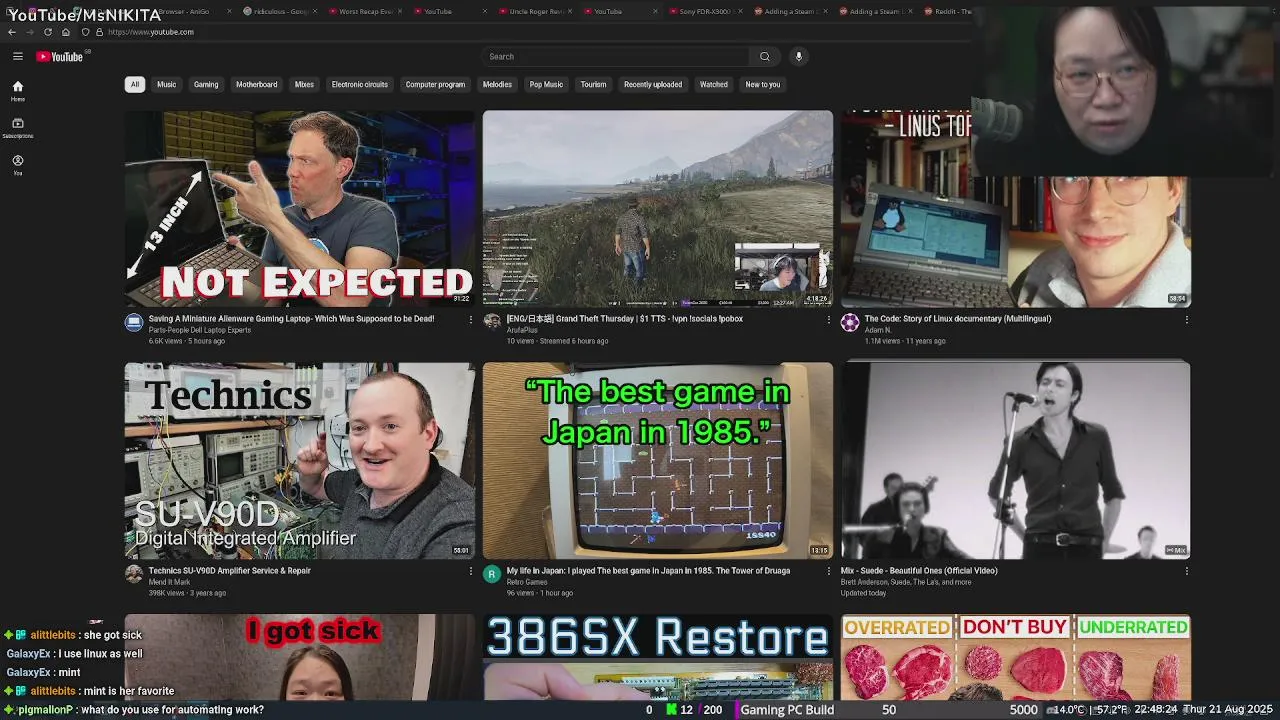Close the Uncle Roger browser tab
1280x720 pixels.
pyautogui.click(x=571, y=11)
